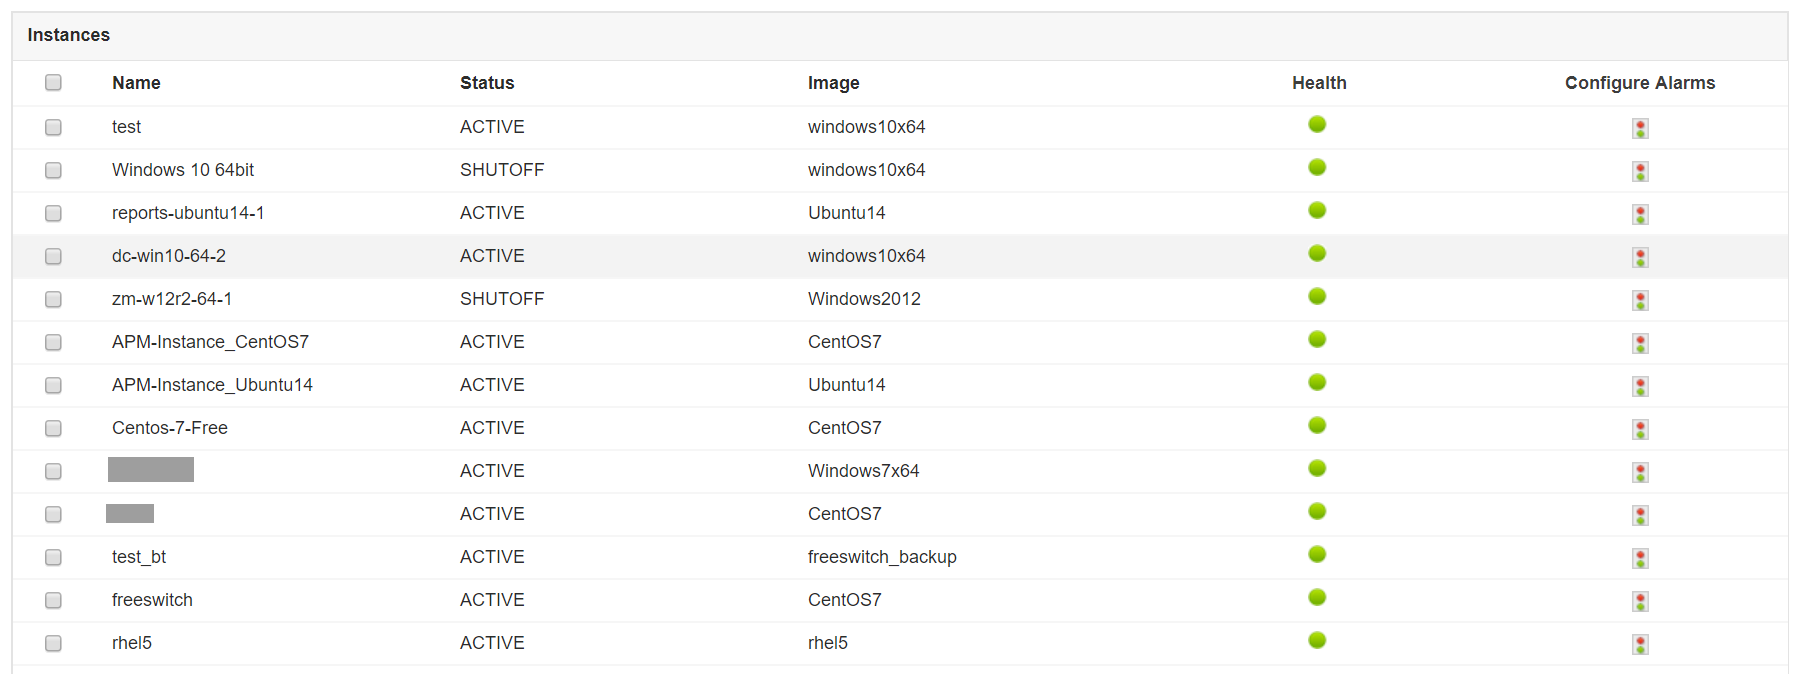Click the alarm icon for reports-ubuntu14-1

pos(1640,214)
